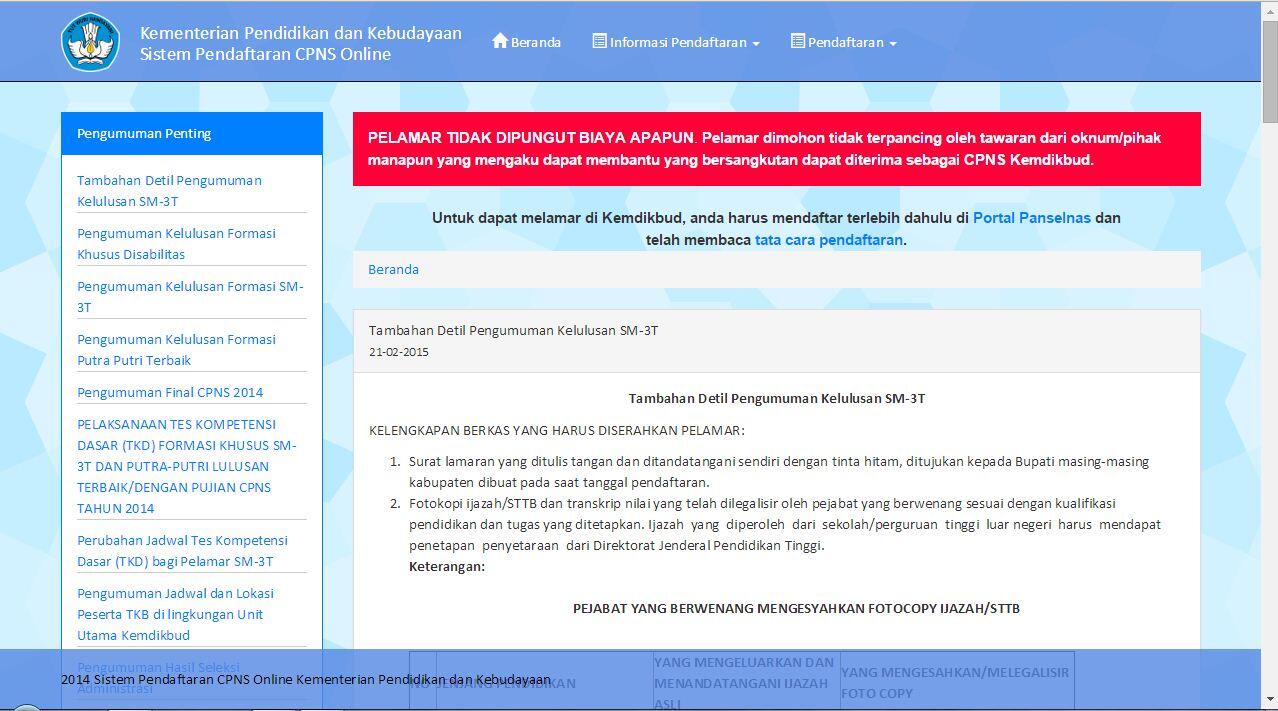Open Pengumuman Jadwal dan Lokasi Peserta TKB link
Screen dimensions: 1278x711
(x=175, y=614)
